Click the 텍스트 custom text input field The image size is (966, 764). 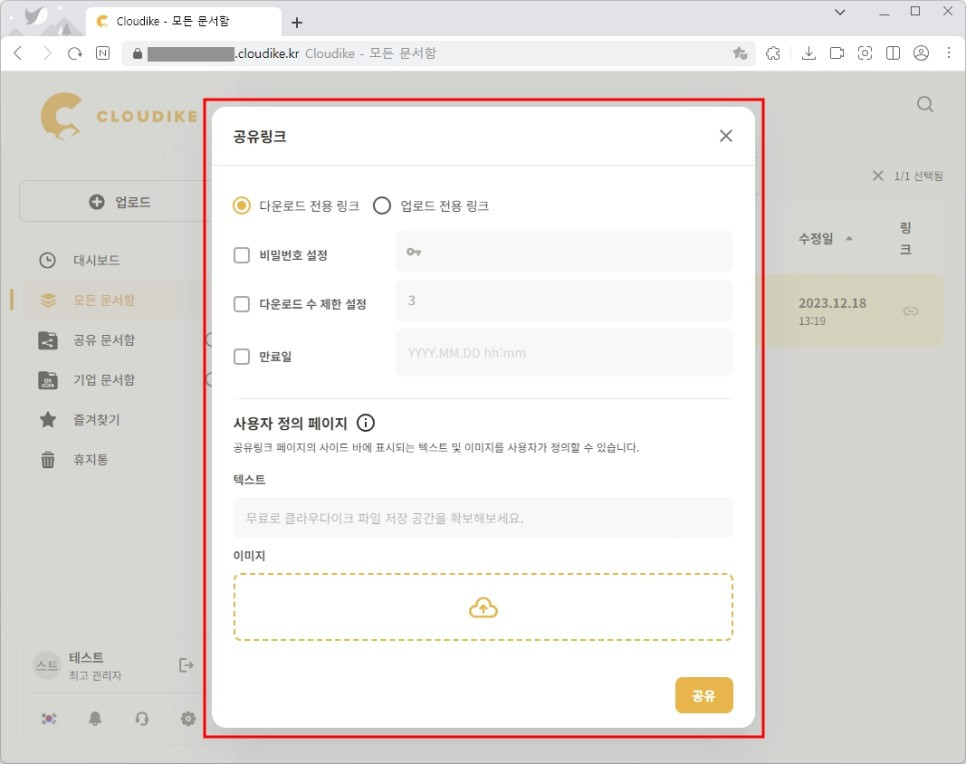tap(483, 518)
